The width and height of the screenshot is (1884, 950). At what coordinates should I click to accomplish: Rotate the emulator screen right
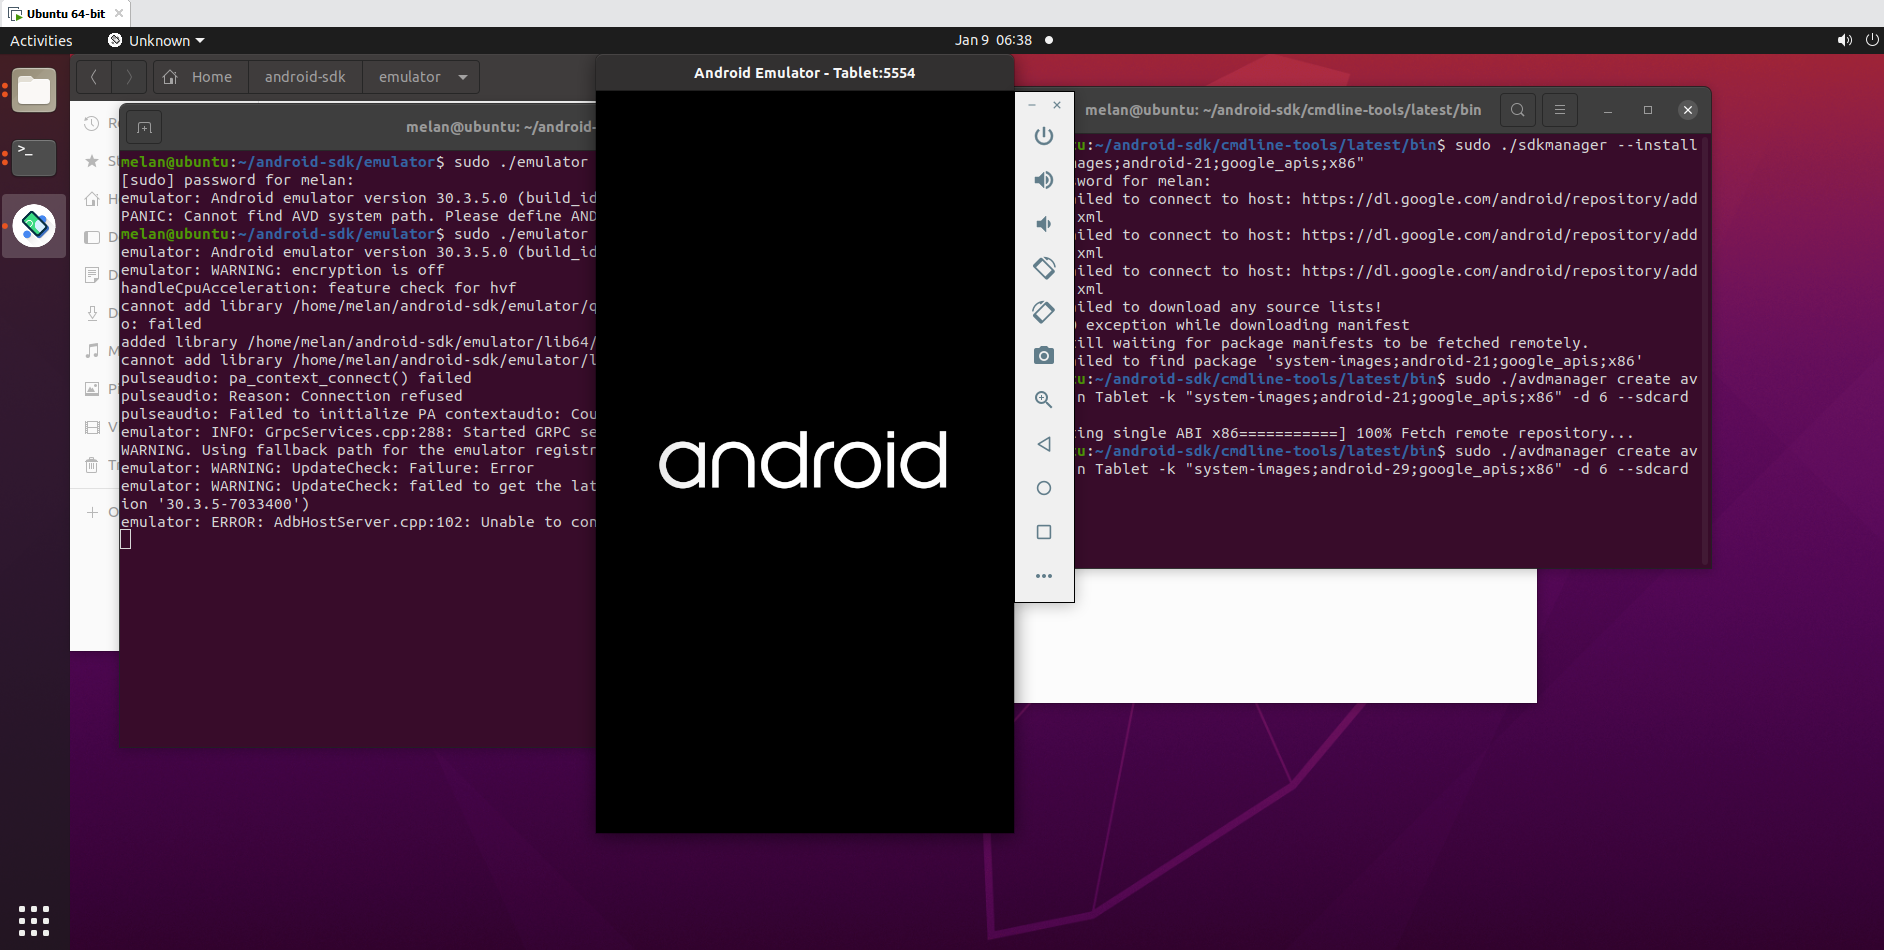(x=1044, y=312)
